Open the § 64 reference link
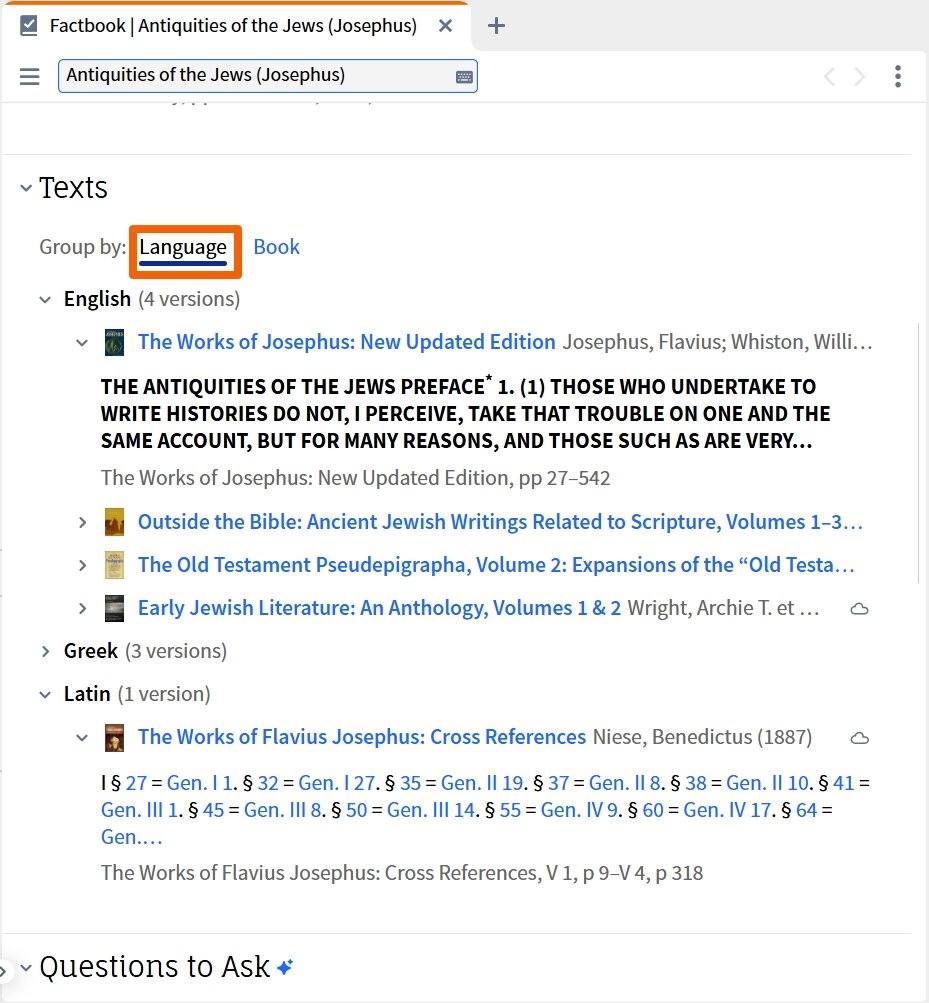The height and width of the screenshot is (1003, 929). (x=807, y=810)
